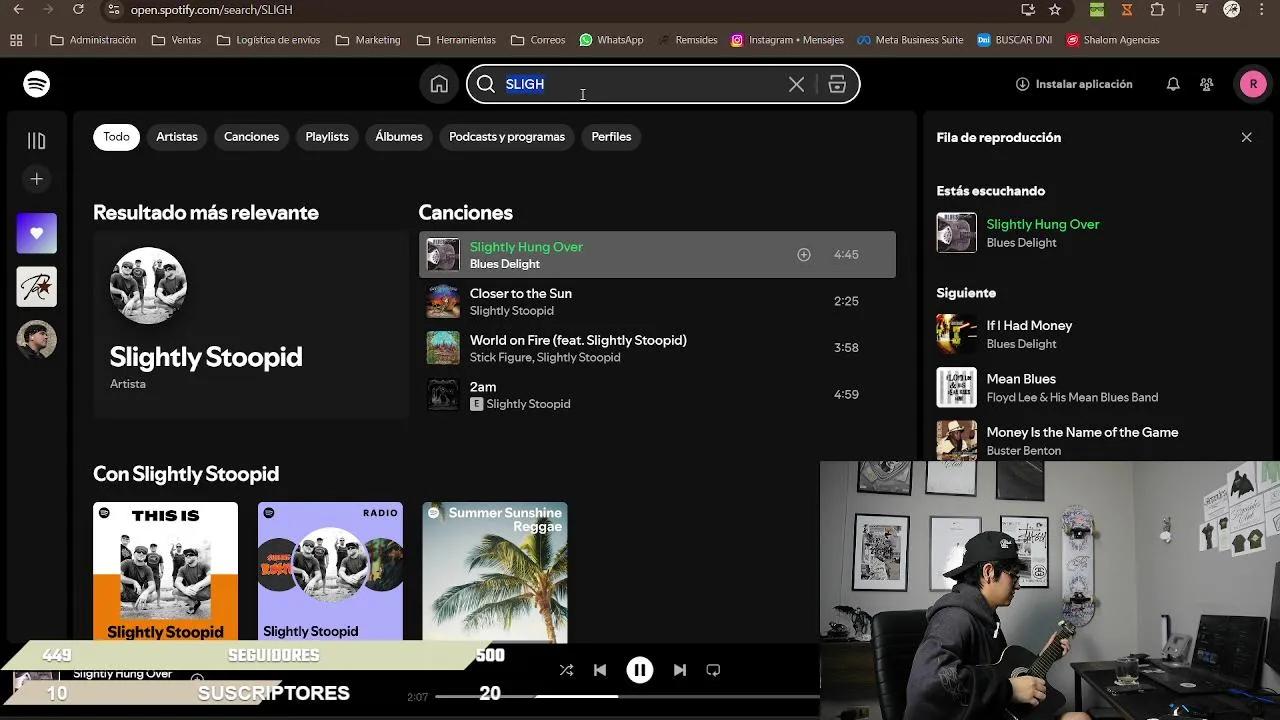Open BUSCAR DNI bookmark
1280x720 pixels.
pyautogui.click(x=1016, y=40)
